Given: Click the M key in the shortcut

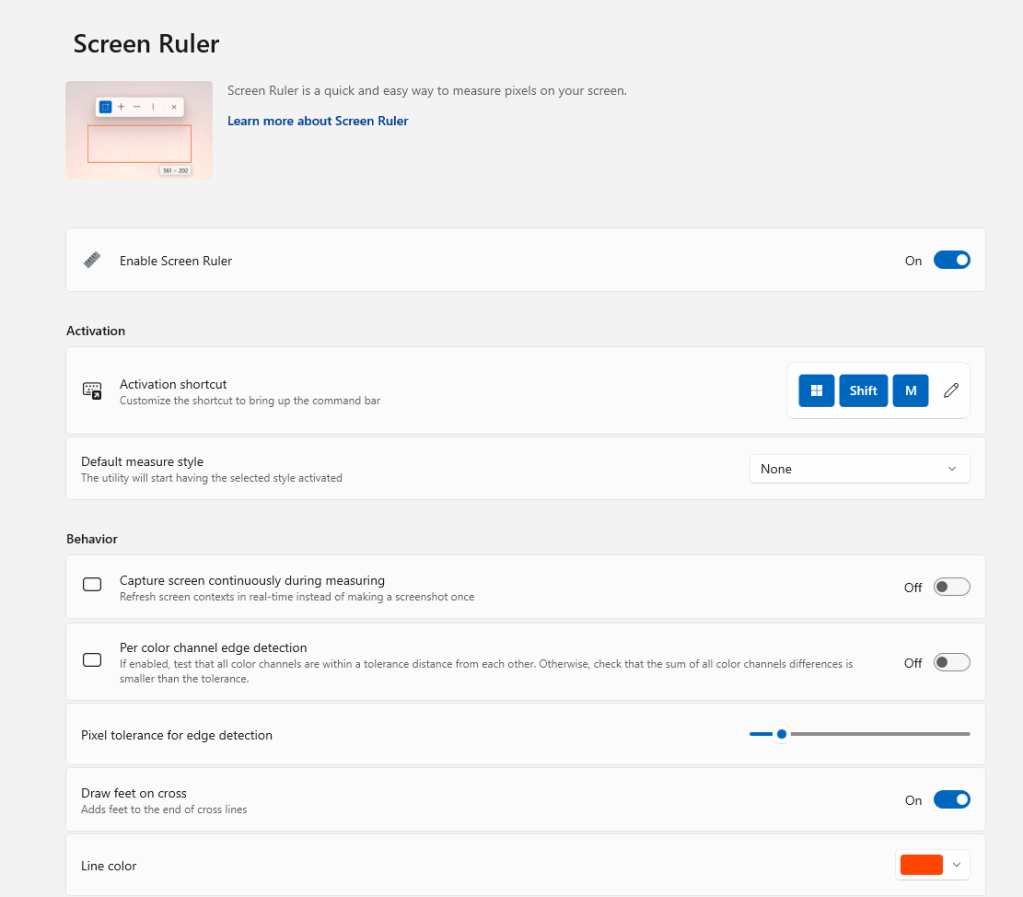Looking at the screenshot, I should (910, 390).
